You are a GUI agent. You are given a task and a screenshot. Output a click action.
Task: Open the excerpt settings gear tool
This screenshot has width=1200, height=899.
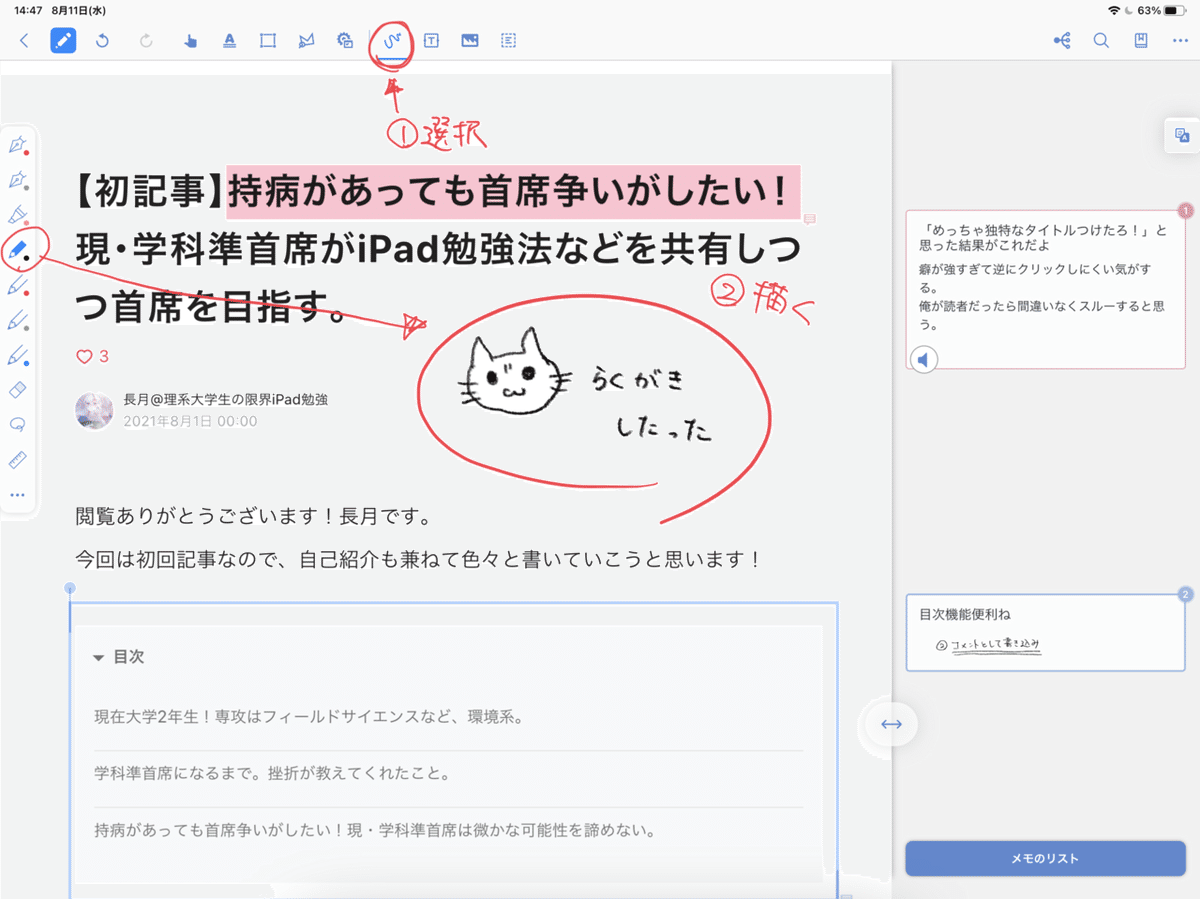pos(345,41)
